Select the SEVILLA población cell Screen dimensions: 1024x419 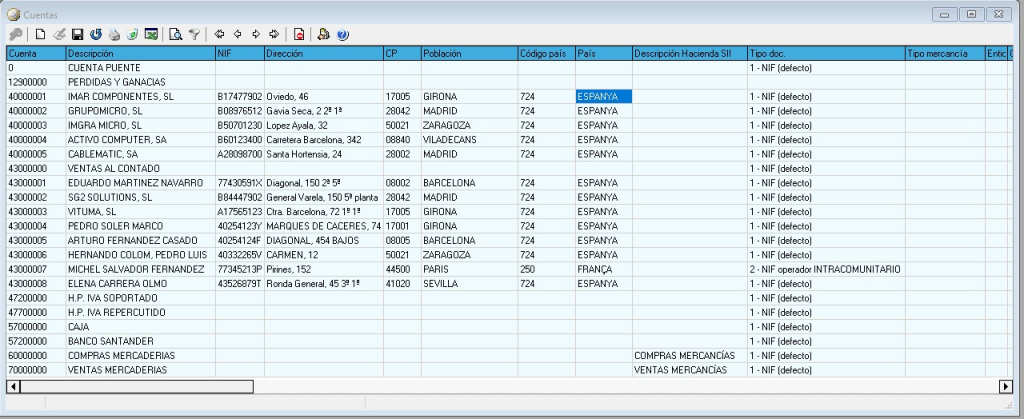470,284
